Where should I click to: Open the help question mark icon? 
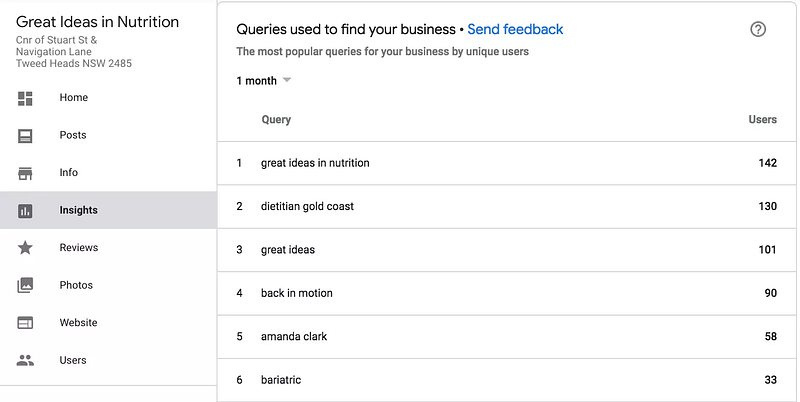[758, 29]
